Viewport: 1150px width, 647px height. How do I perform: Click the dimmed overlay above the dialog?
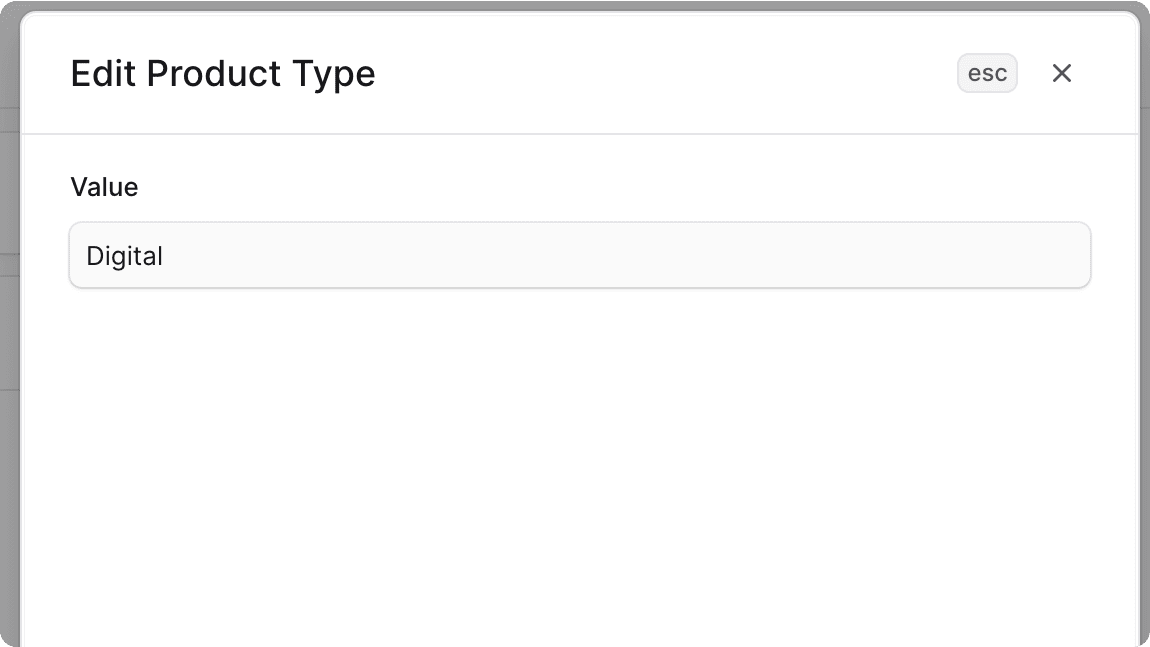[575, 5]
